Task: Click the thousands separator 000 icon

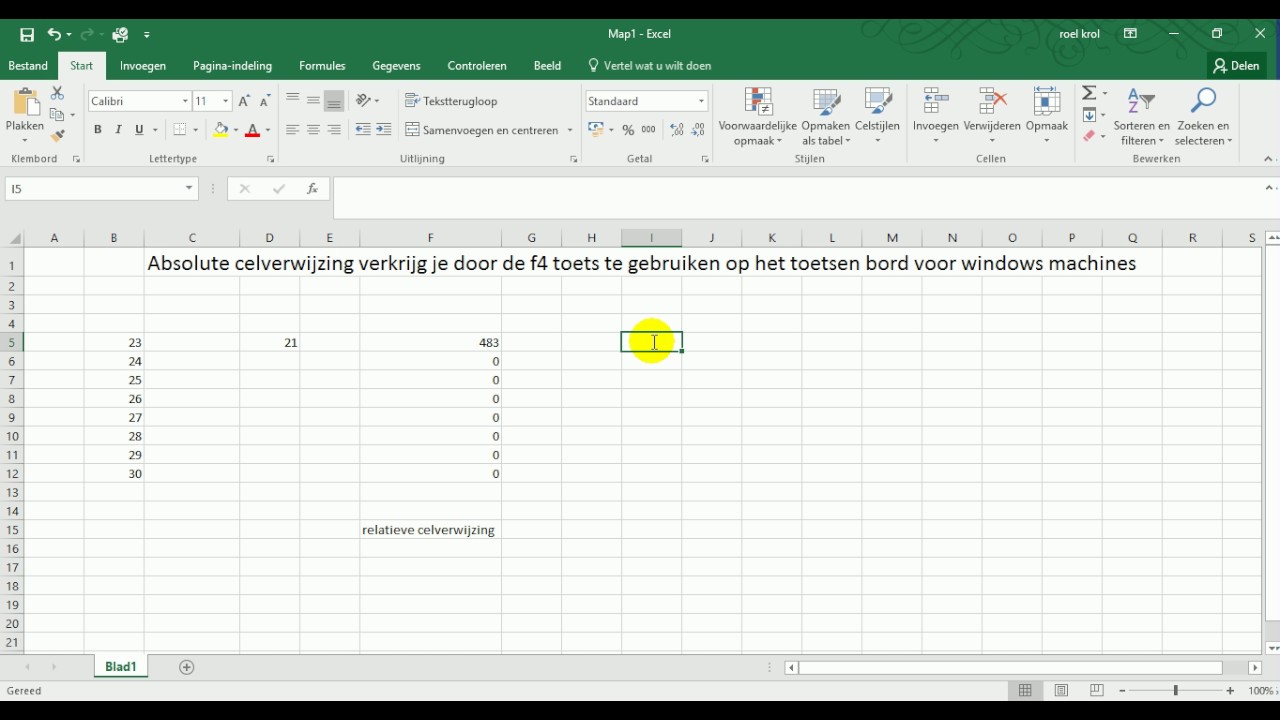Action: [x=649, y=130]
